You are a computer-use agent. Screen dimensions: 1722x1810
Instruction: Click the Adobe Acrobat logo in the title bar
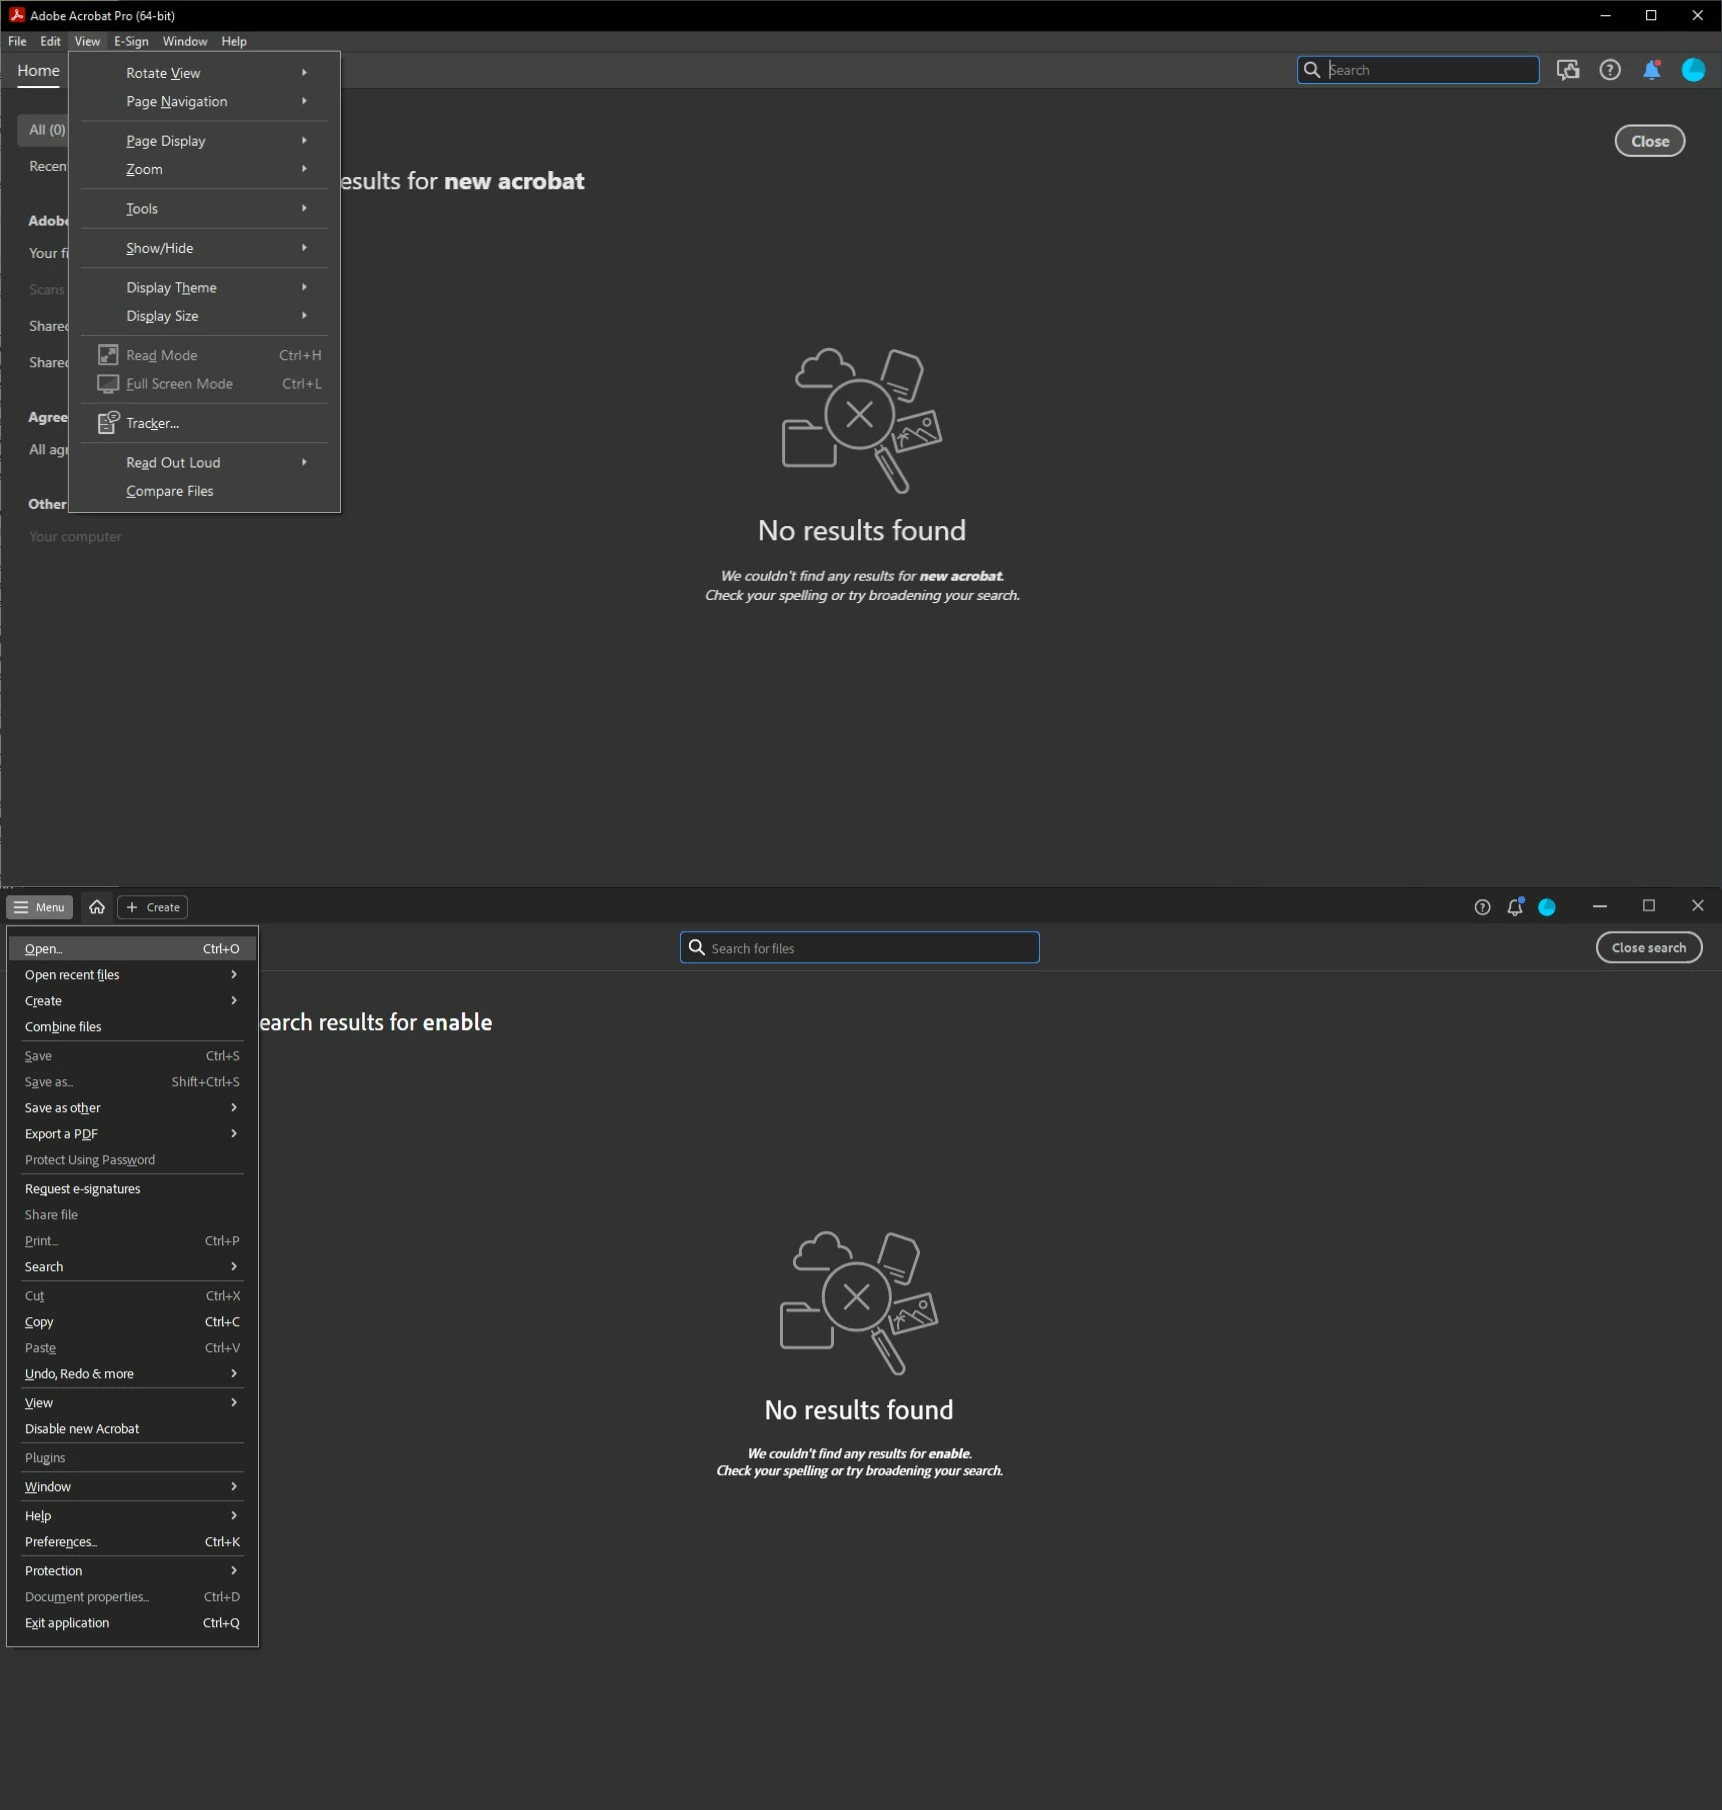(x=16, y=15)
